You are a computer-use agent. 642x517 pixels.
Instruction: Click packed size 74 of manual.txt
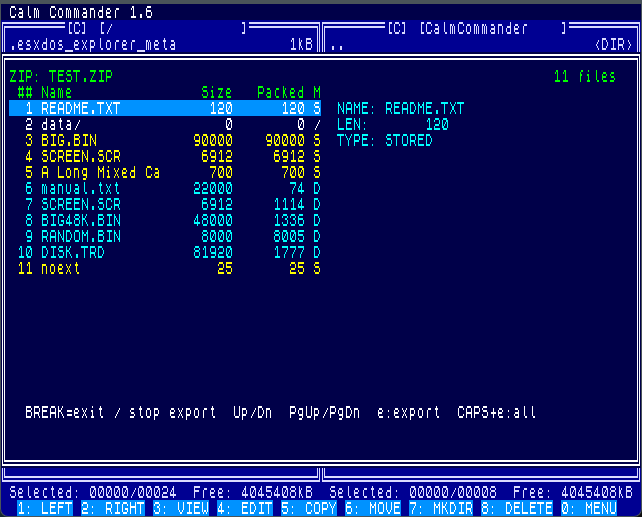(296, 188)
